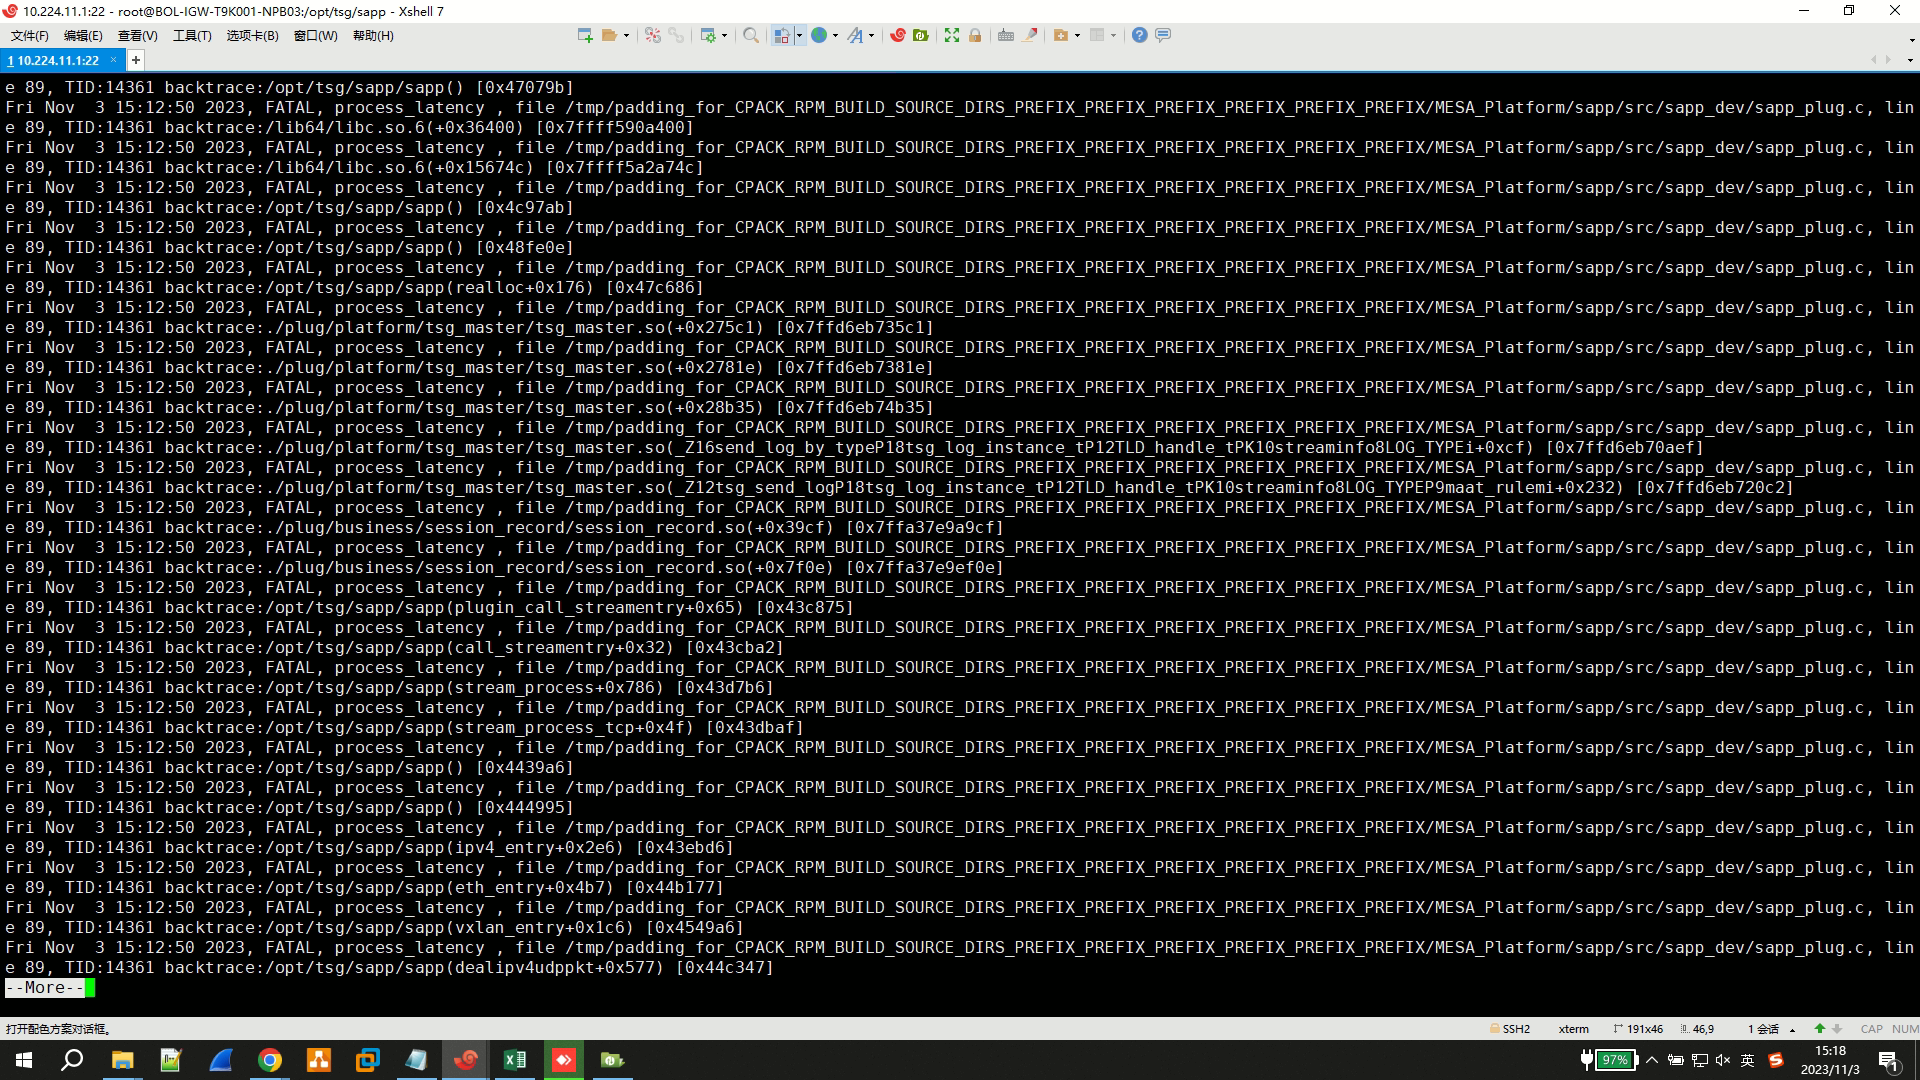Open the virtual keyboard icon
The image size is (1920, 1080).
pos(1006,35)
